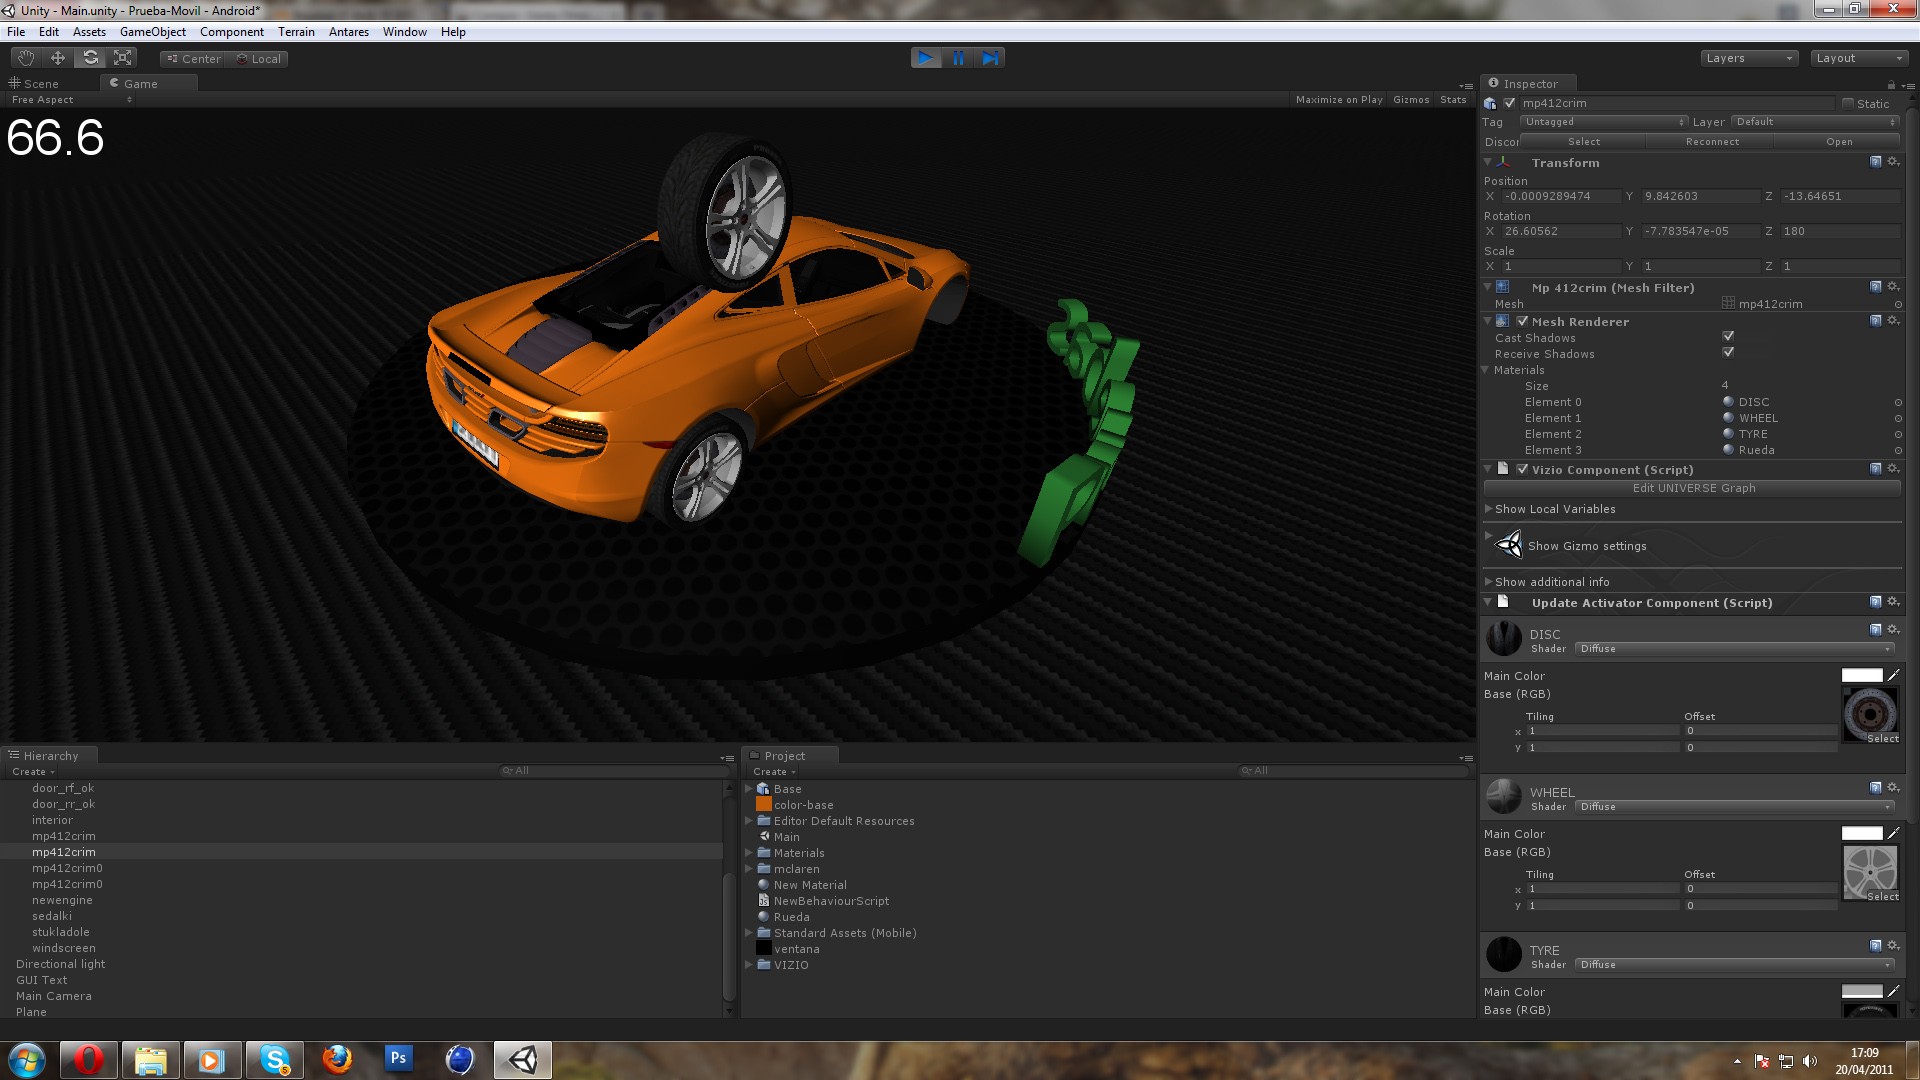Select the Hand pan tool

(x=25, y=58)
